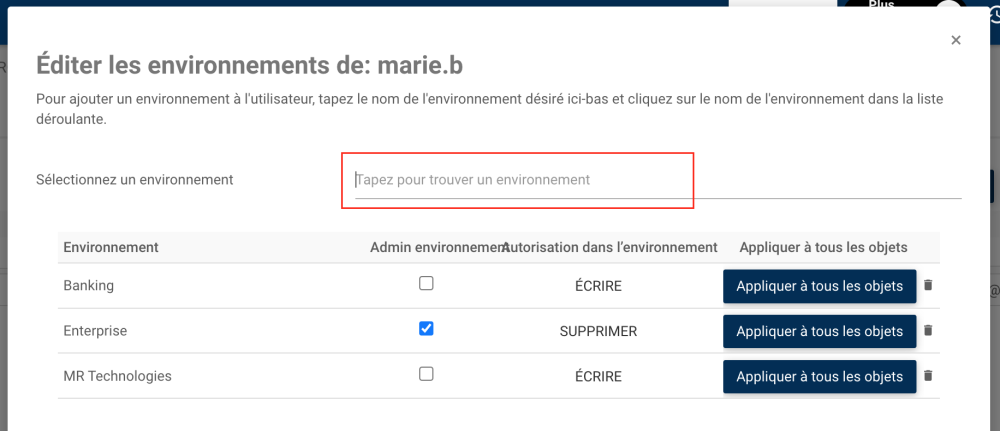Viewport: 1000px width, 431px height.
Task: Select the Banking environment name
Action: point(89,286)
